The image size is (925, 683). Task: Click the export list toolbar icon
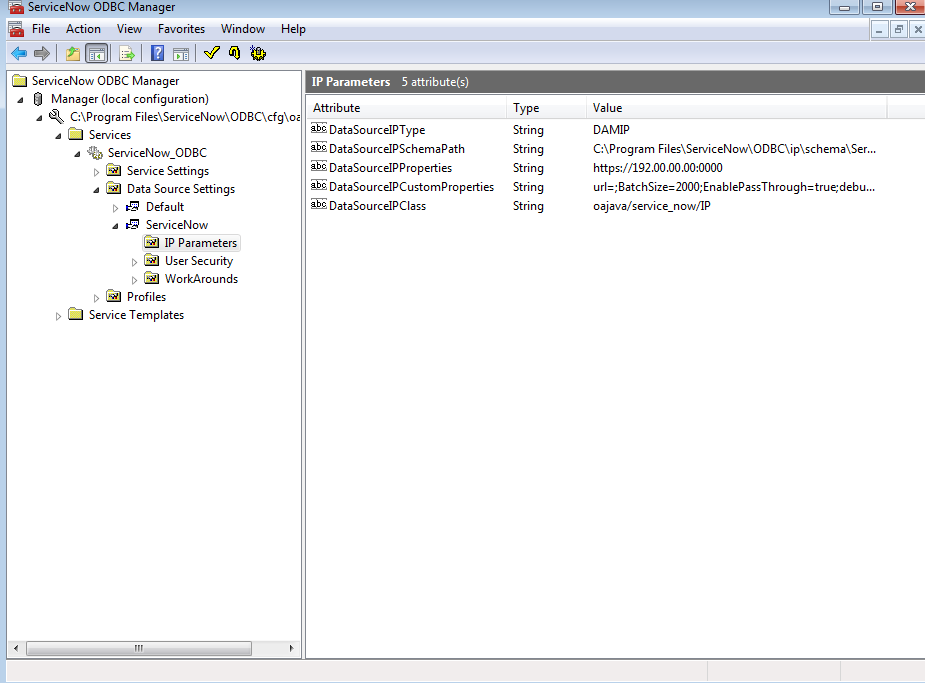tap(127, 54)
